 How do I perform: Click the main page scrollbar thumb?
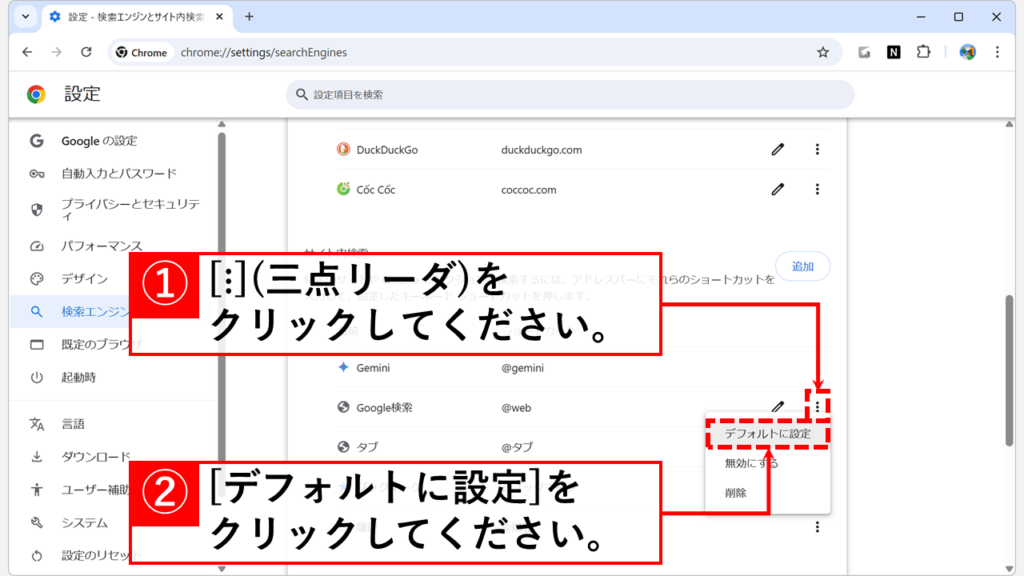1010,370
